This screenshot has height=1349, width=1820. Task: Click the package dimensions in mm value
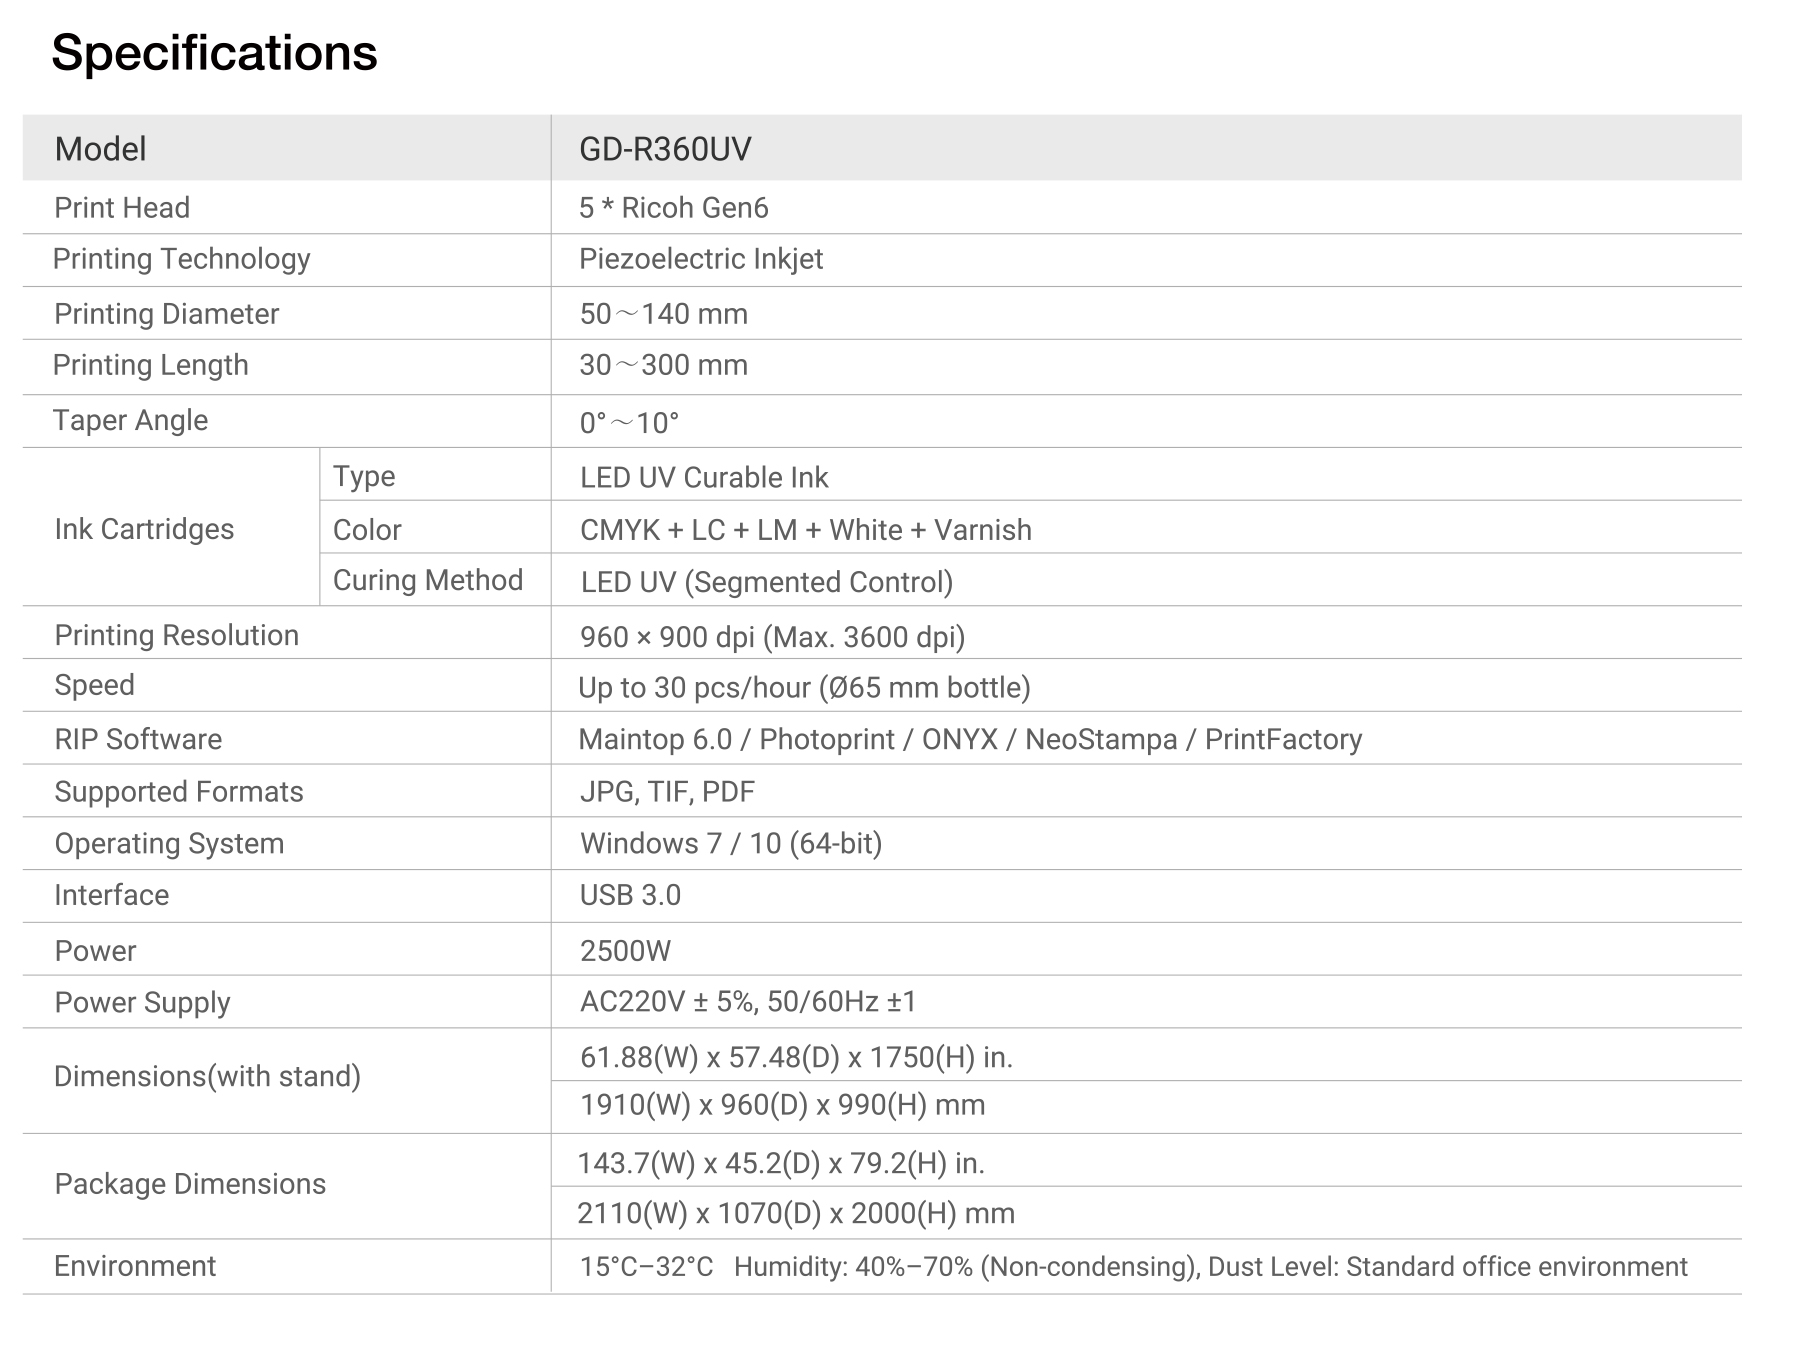tap(795, 1213)
